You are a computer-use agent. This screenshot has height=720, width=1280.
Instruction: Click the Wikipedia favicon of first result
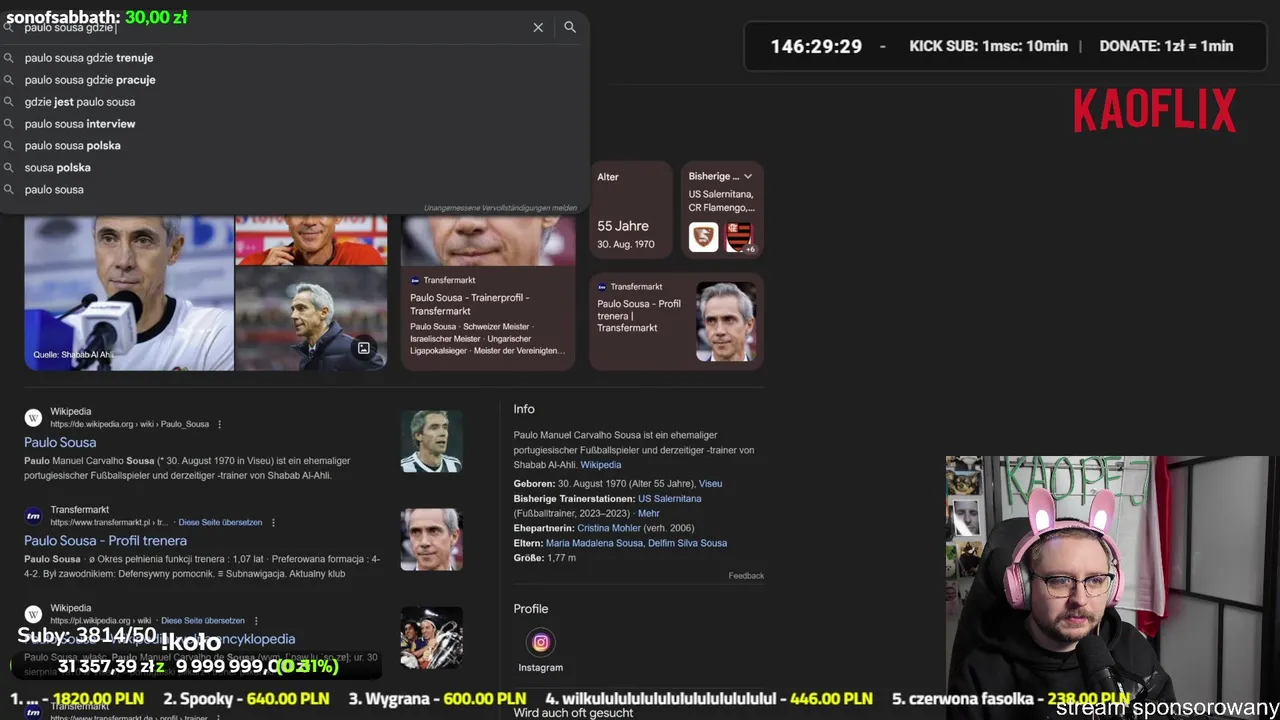(x=33, y=418)
